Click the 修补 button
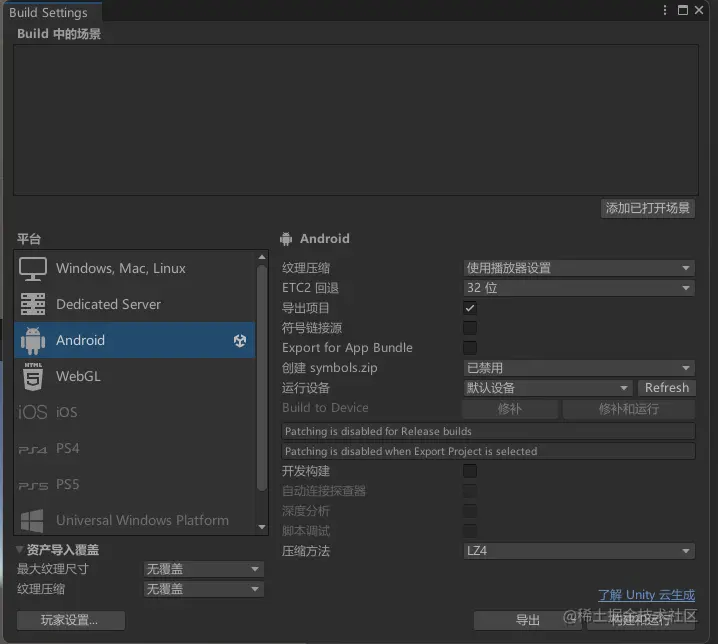 click(510, 409)
